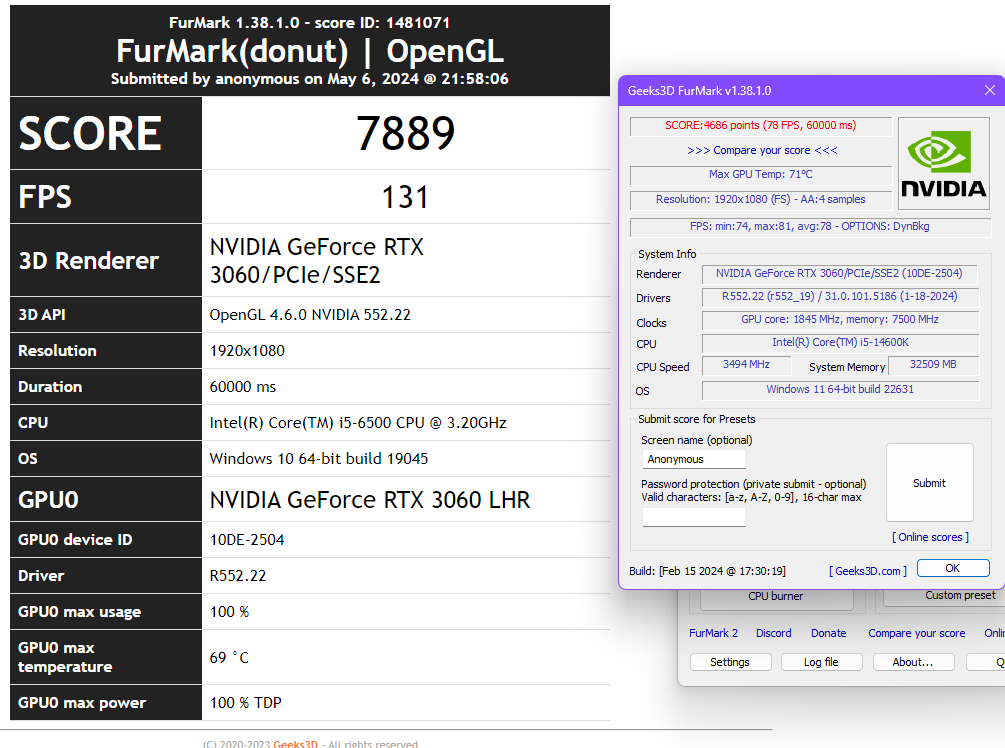Visit the Geeks3D.com link in dialog
The image size is (1005, 748).
pos(868,570)
